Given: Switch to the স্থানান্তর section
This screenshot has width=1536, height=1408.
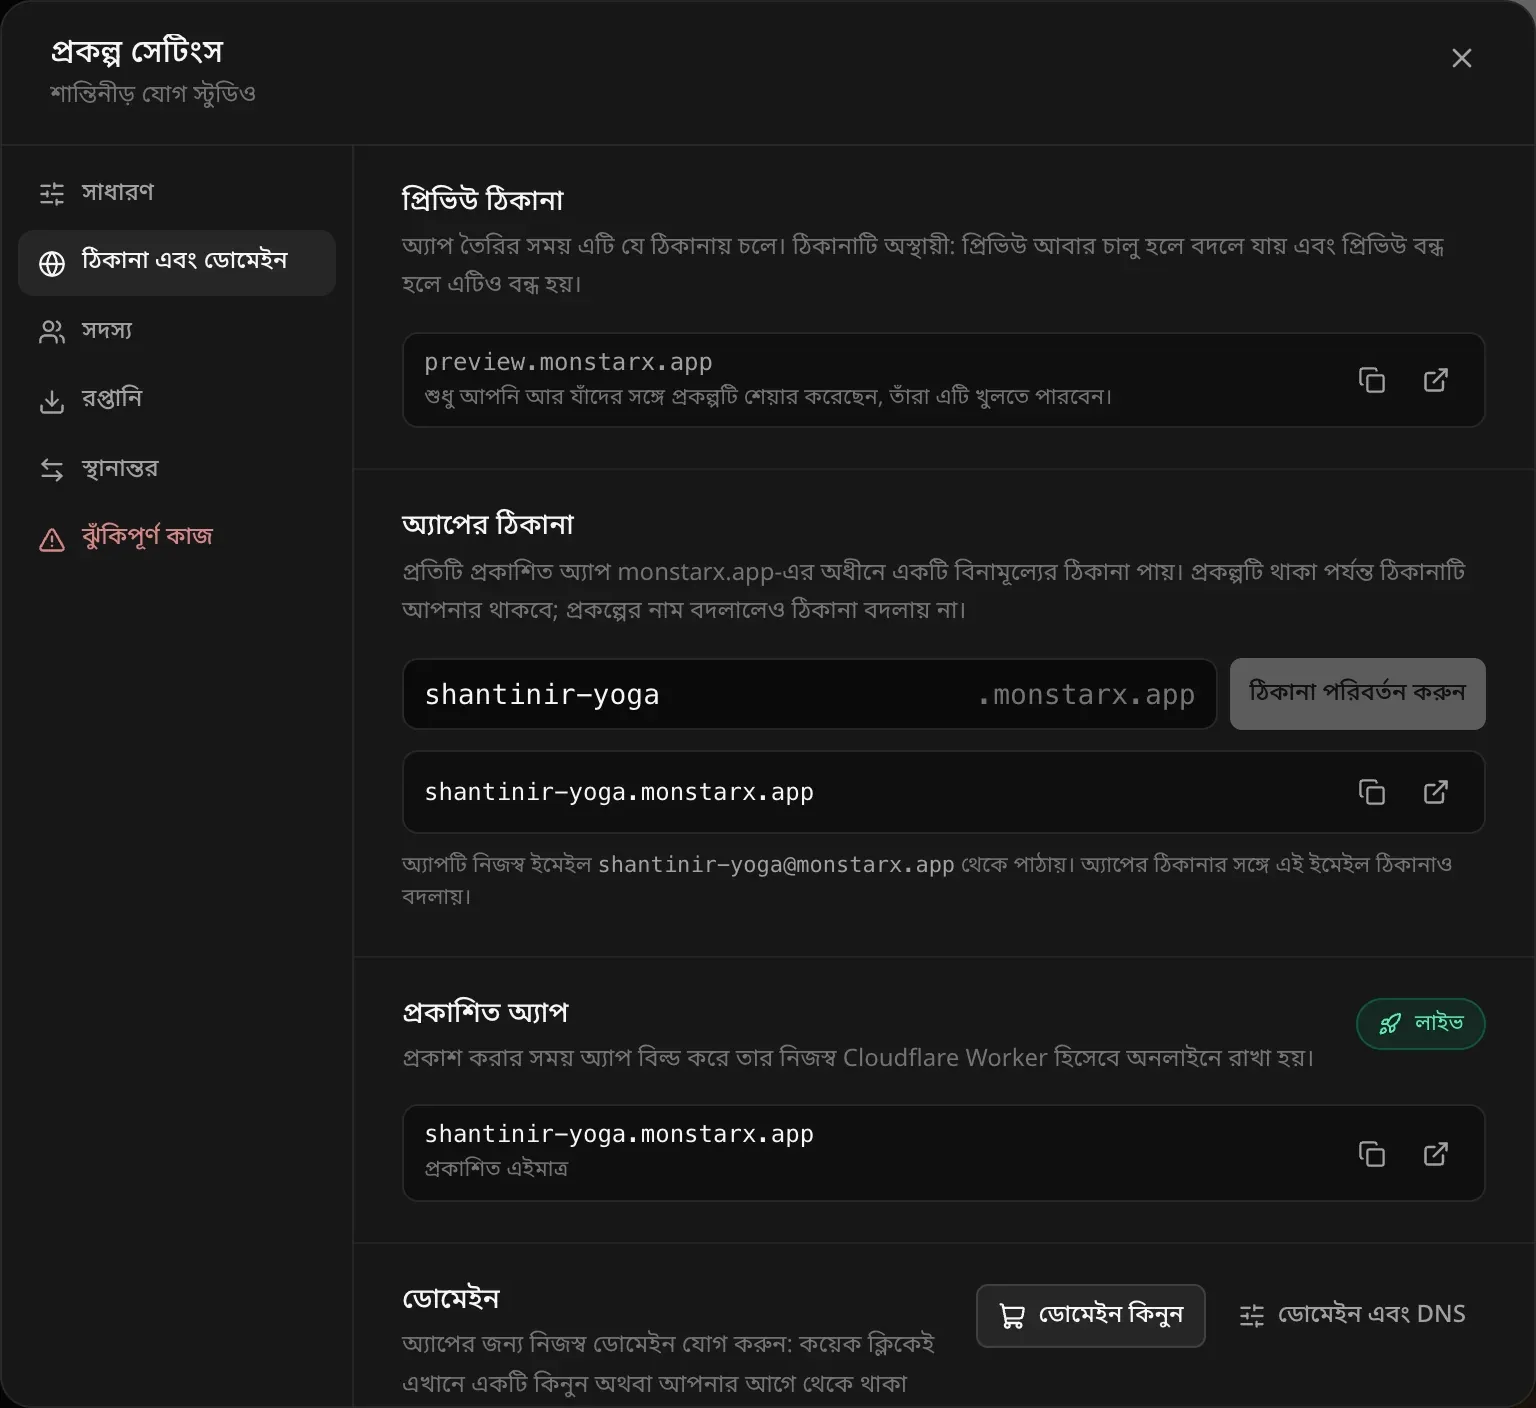Looking at the screenshot, I should [177, 469].
